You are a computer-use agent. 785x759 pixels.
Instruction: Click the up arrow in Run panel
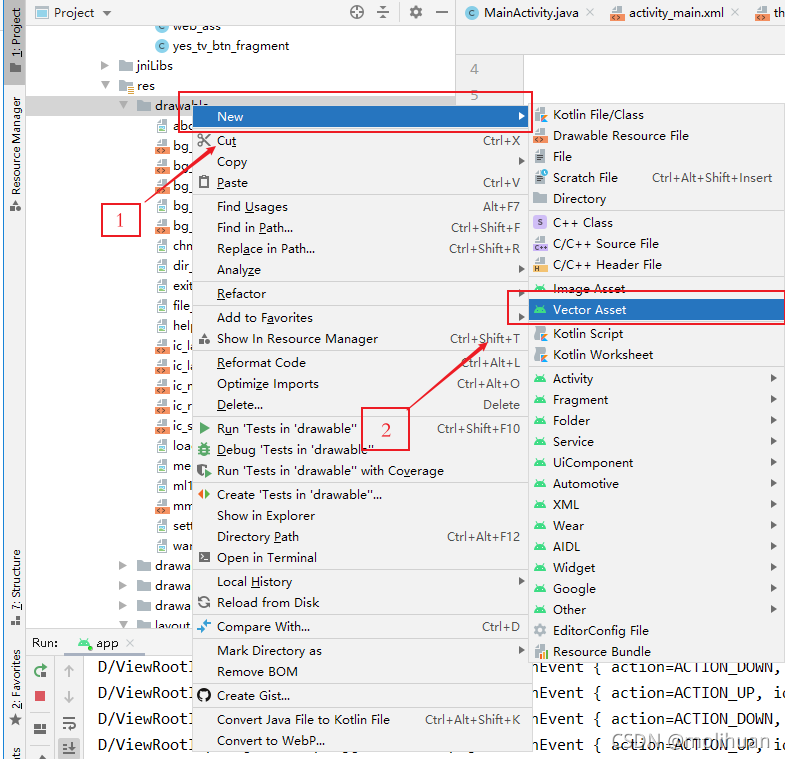pyautogui.click(x=69, y=670)
